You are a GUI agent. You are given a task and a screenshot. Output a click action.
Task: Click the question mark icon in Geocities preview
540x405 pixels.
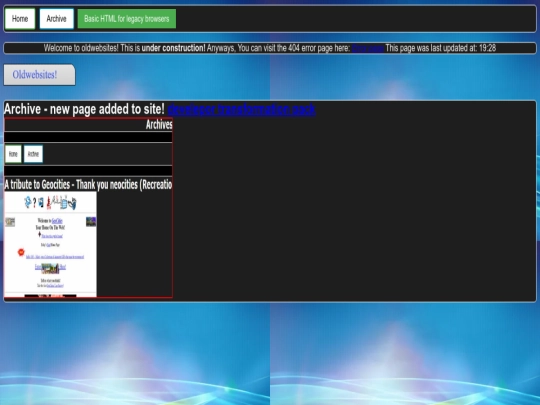point(34,202)
